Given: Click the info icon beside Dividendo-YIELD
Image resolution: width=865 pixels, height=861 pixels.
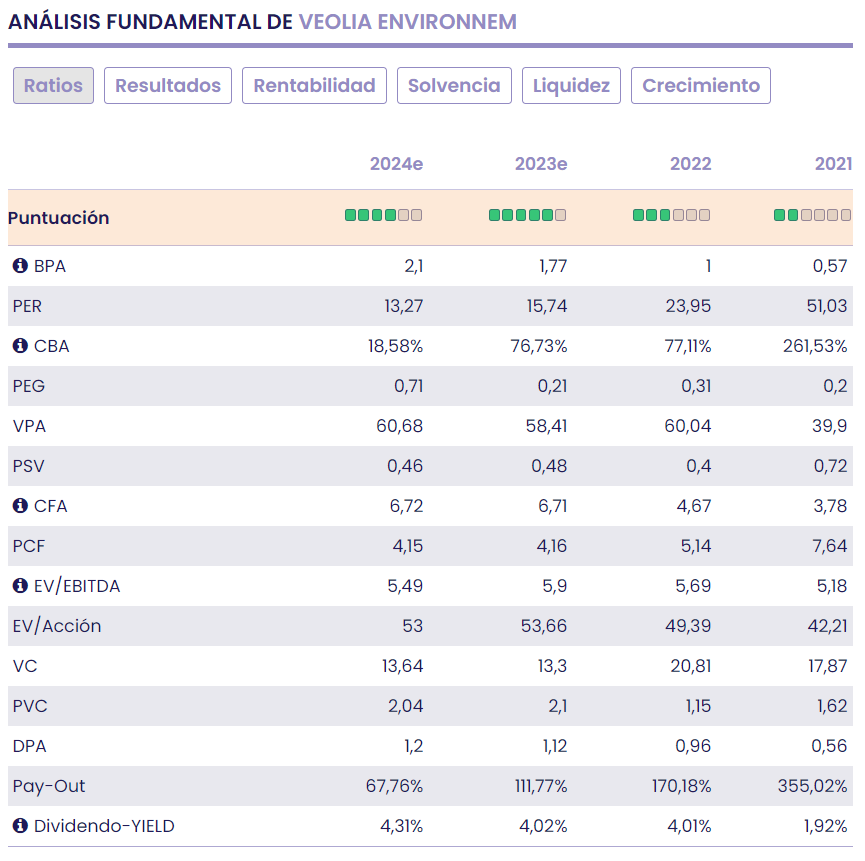Looking at the screenshot, I should pos(20,826).
